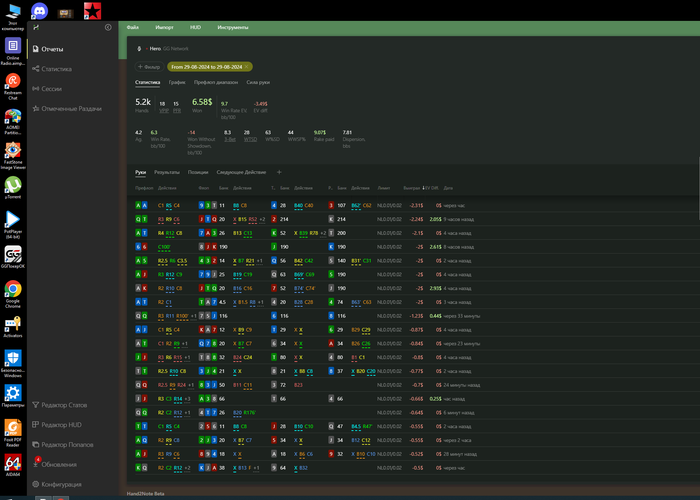This screenshot has height=500, width=700.
Task: Select hand dated 6 минут назад
Action: click(x=415, y=412)
